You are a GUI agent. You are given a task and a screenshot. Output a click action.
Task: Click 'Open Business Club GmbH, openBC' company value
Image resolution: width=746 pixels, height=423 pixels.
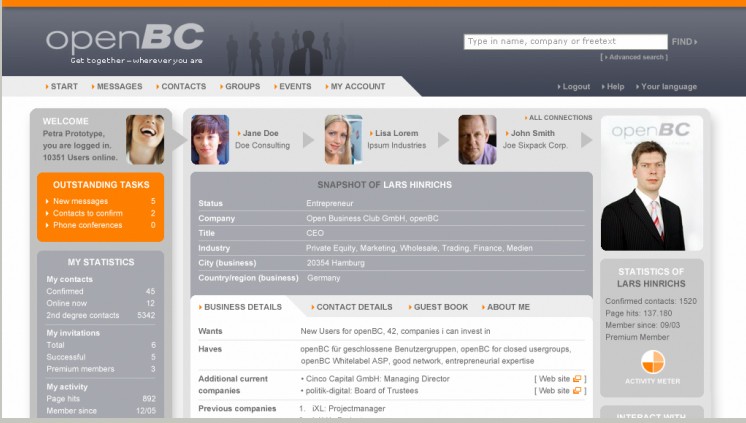point(372,218)
